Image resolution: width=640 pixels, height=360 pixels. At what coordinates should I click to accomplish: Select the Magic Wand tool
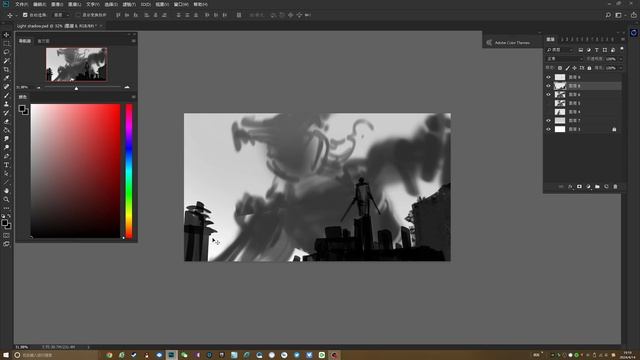(x=6, y=61)
